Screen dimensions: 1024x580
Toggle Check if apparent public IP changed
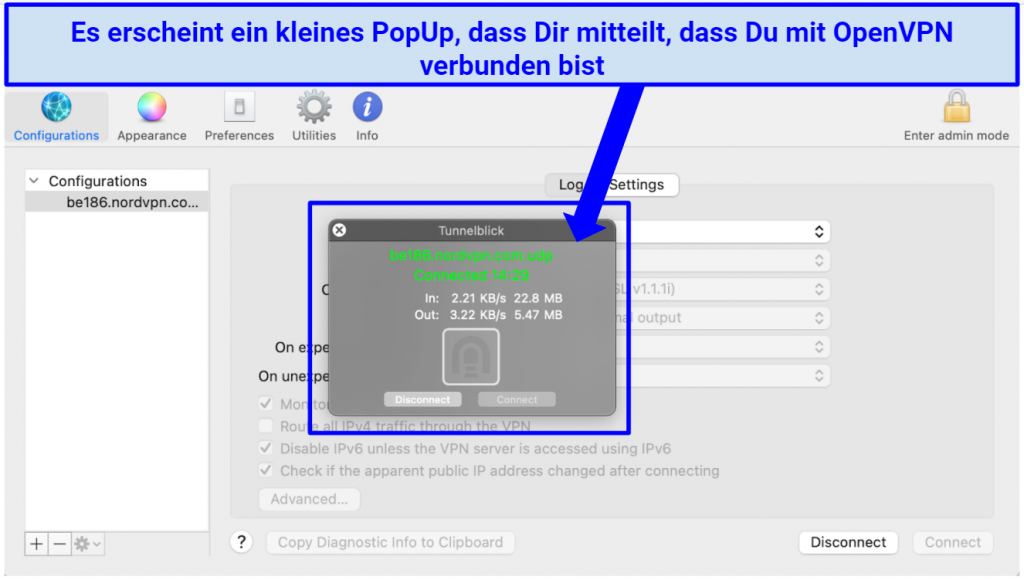point(265,470)
